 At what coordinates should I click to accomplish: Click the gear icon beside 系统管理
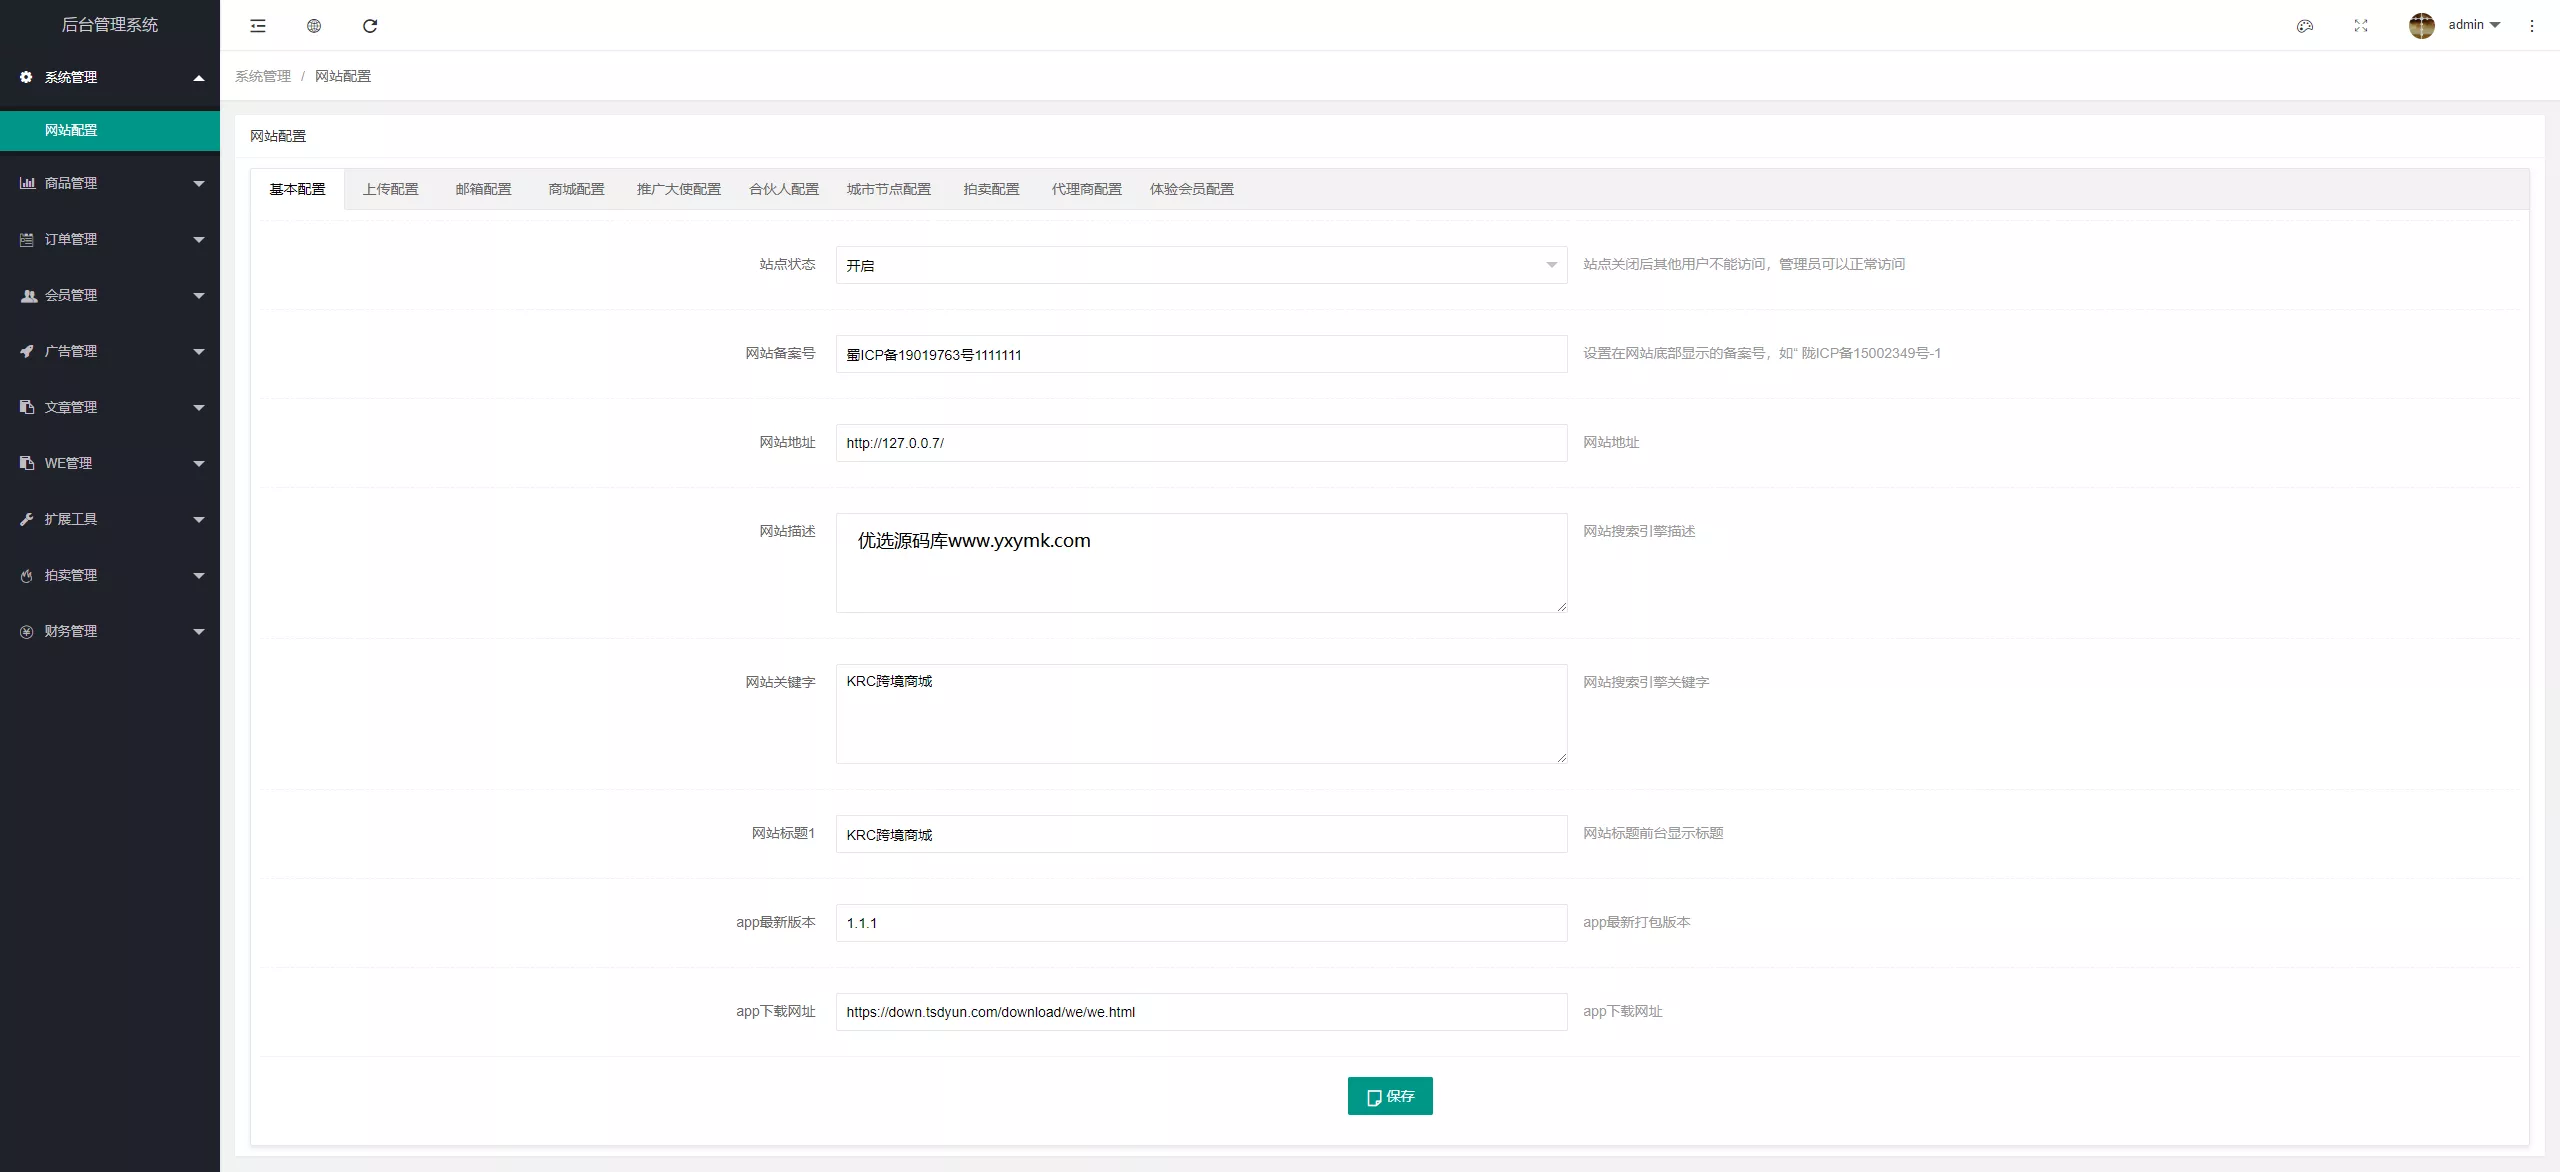click(x=26, y=77)
